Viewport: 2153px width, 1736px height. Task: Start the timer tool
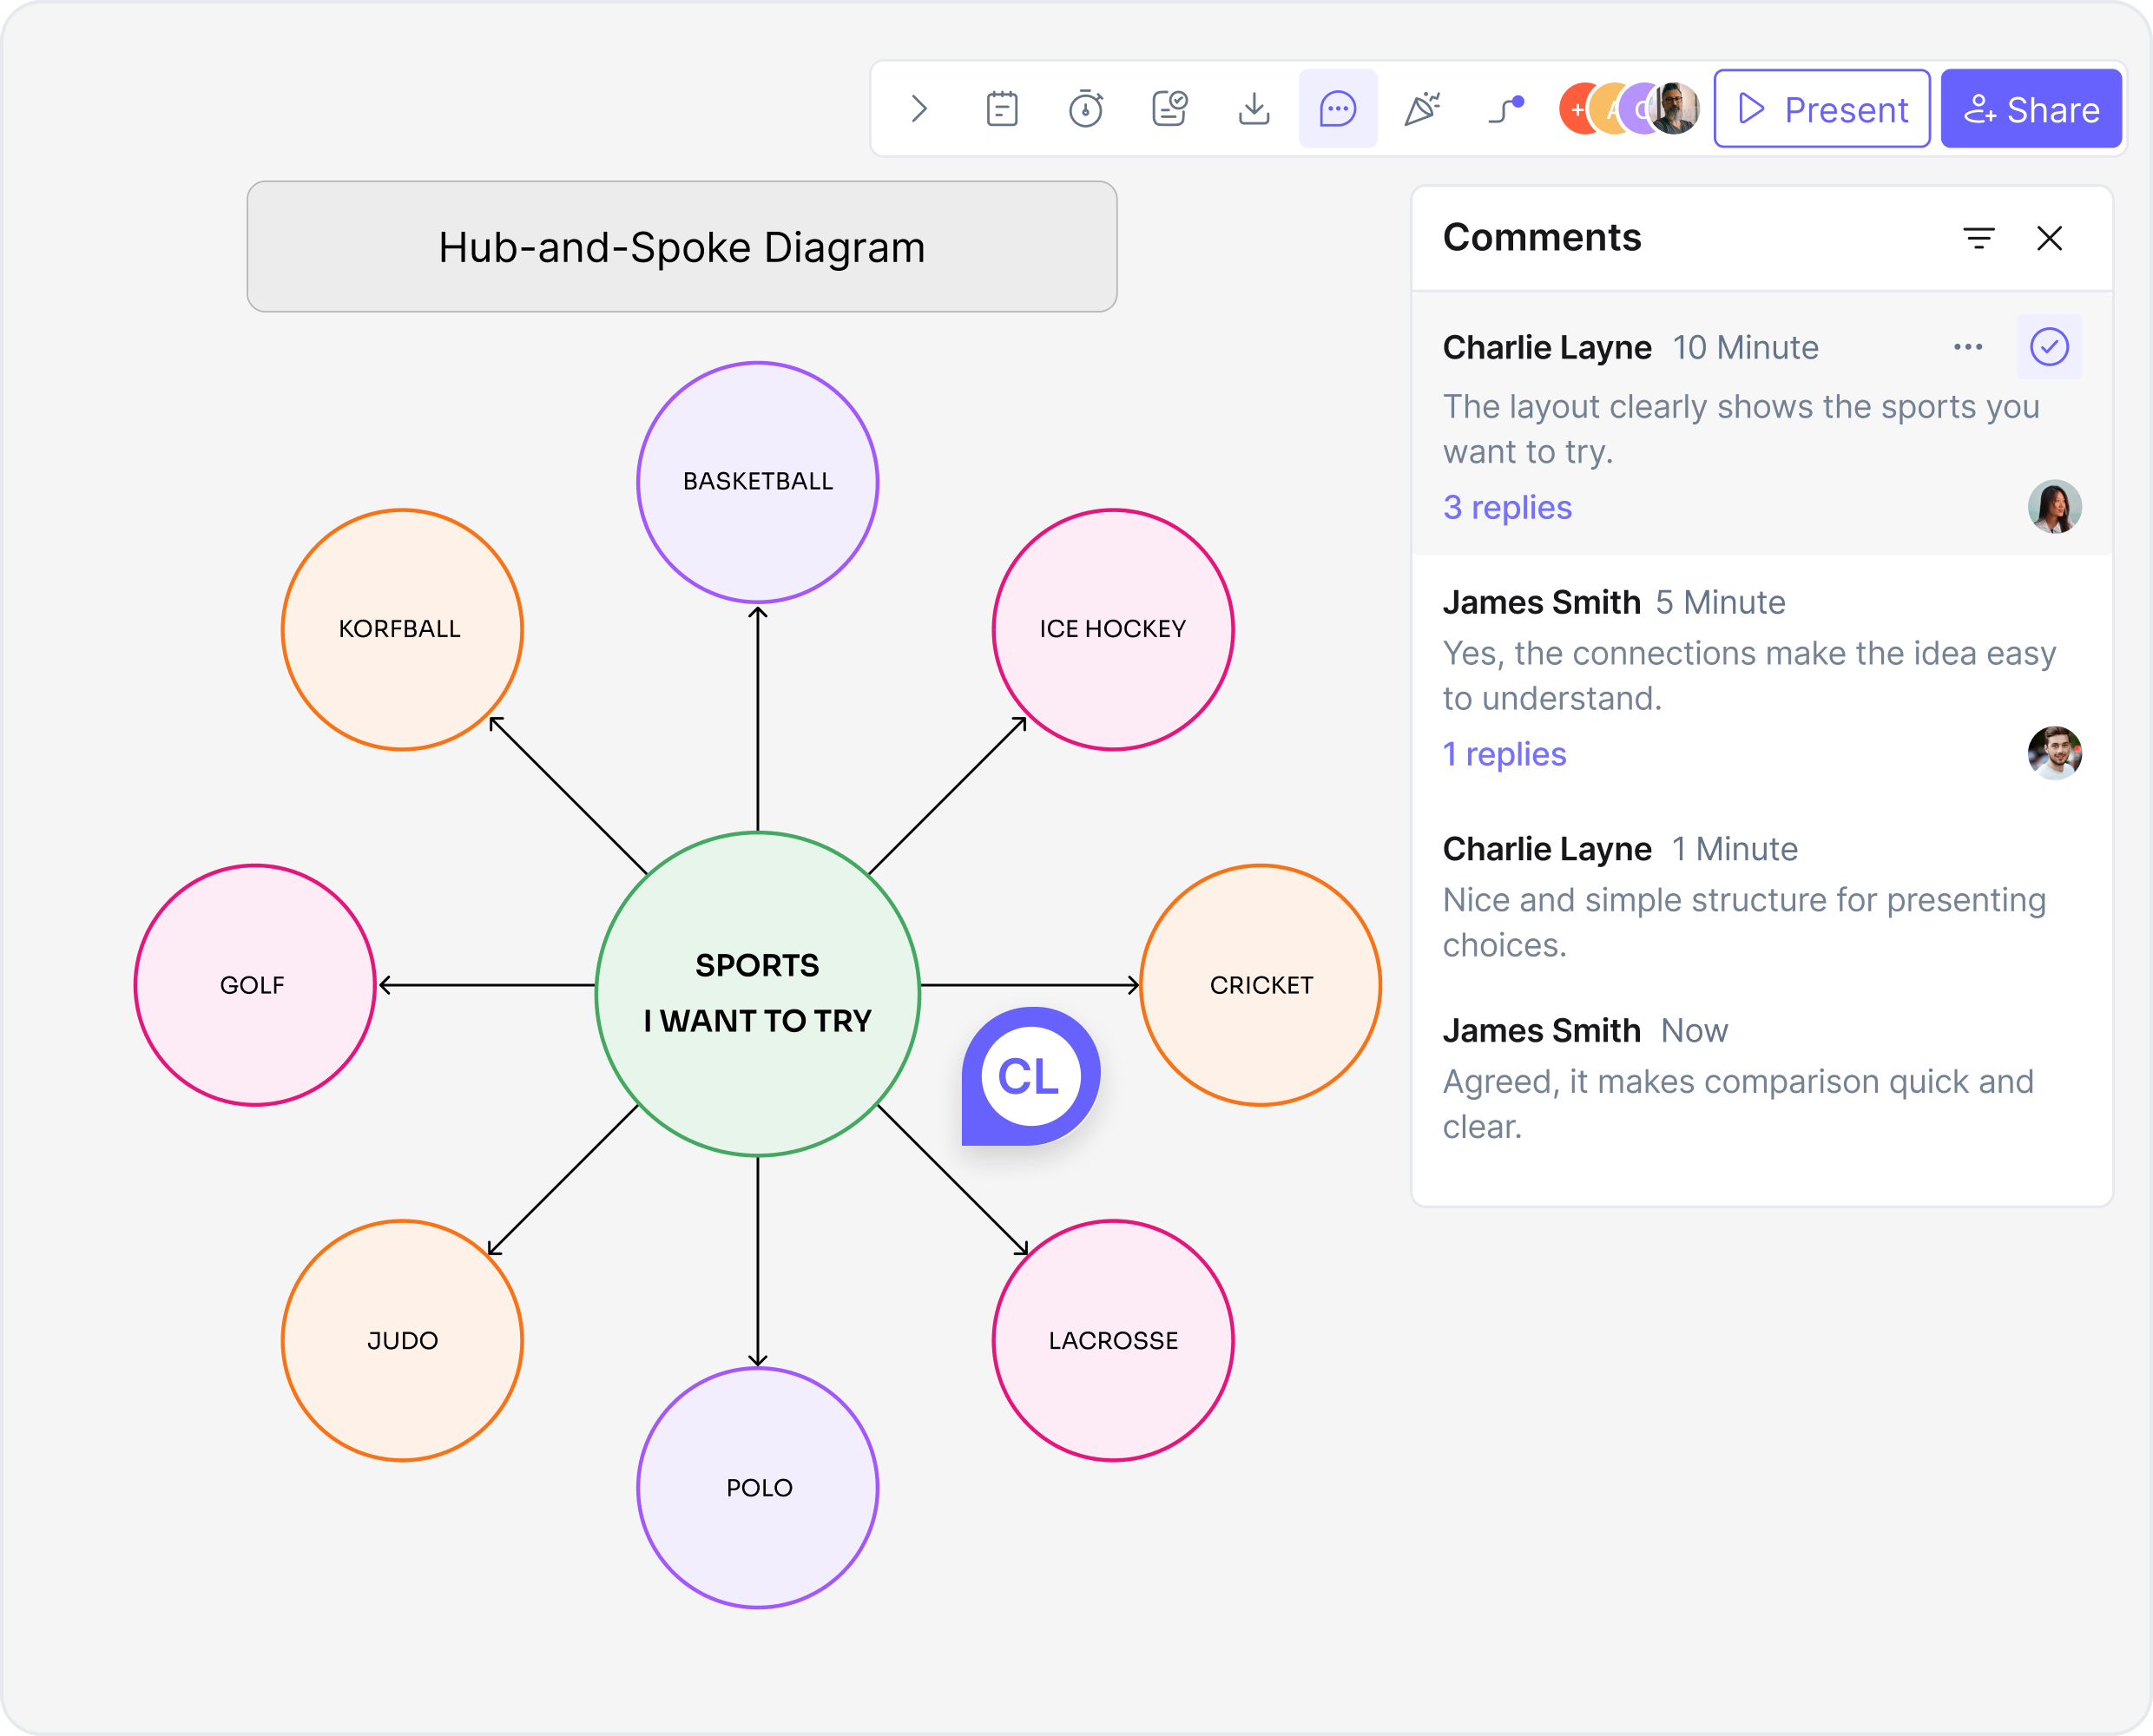click(1086, 109)
